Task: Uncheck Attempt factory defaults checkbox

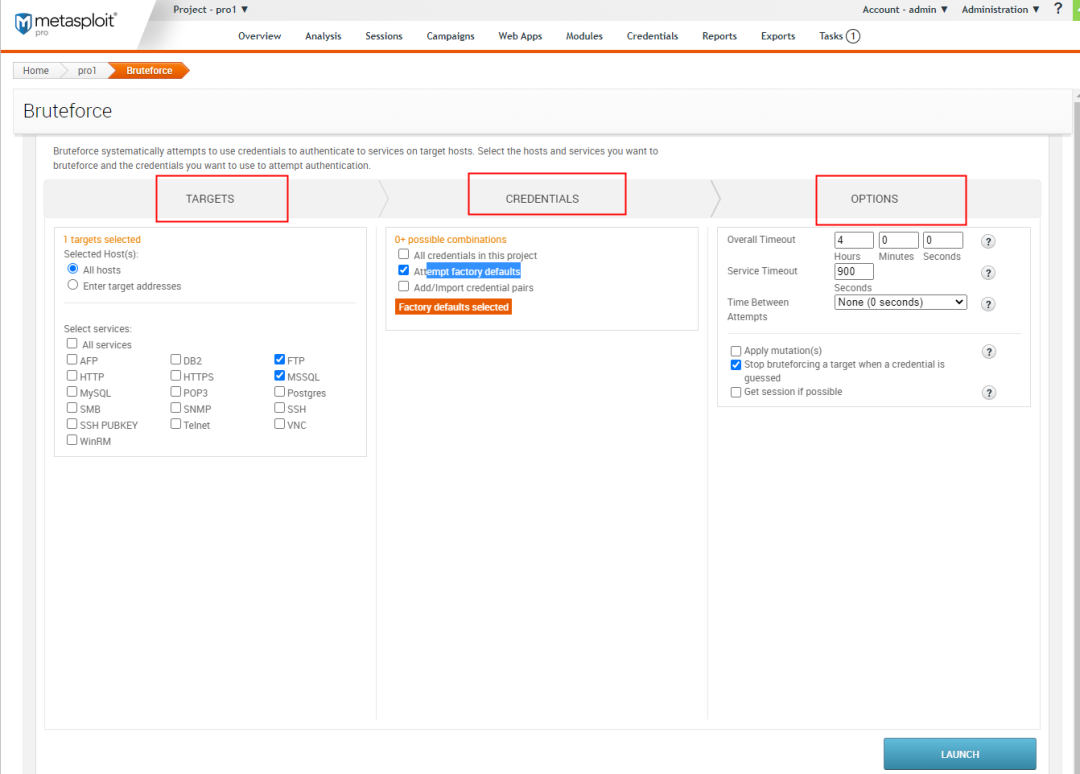Action: point(404,270)
